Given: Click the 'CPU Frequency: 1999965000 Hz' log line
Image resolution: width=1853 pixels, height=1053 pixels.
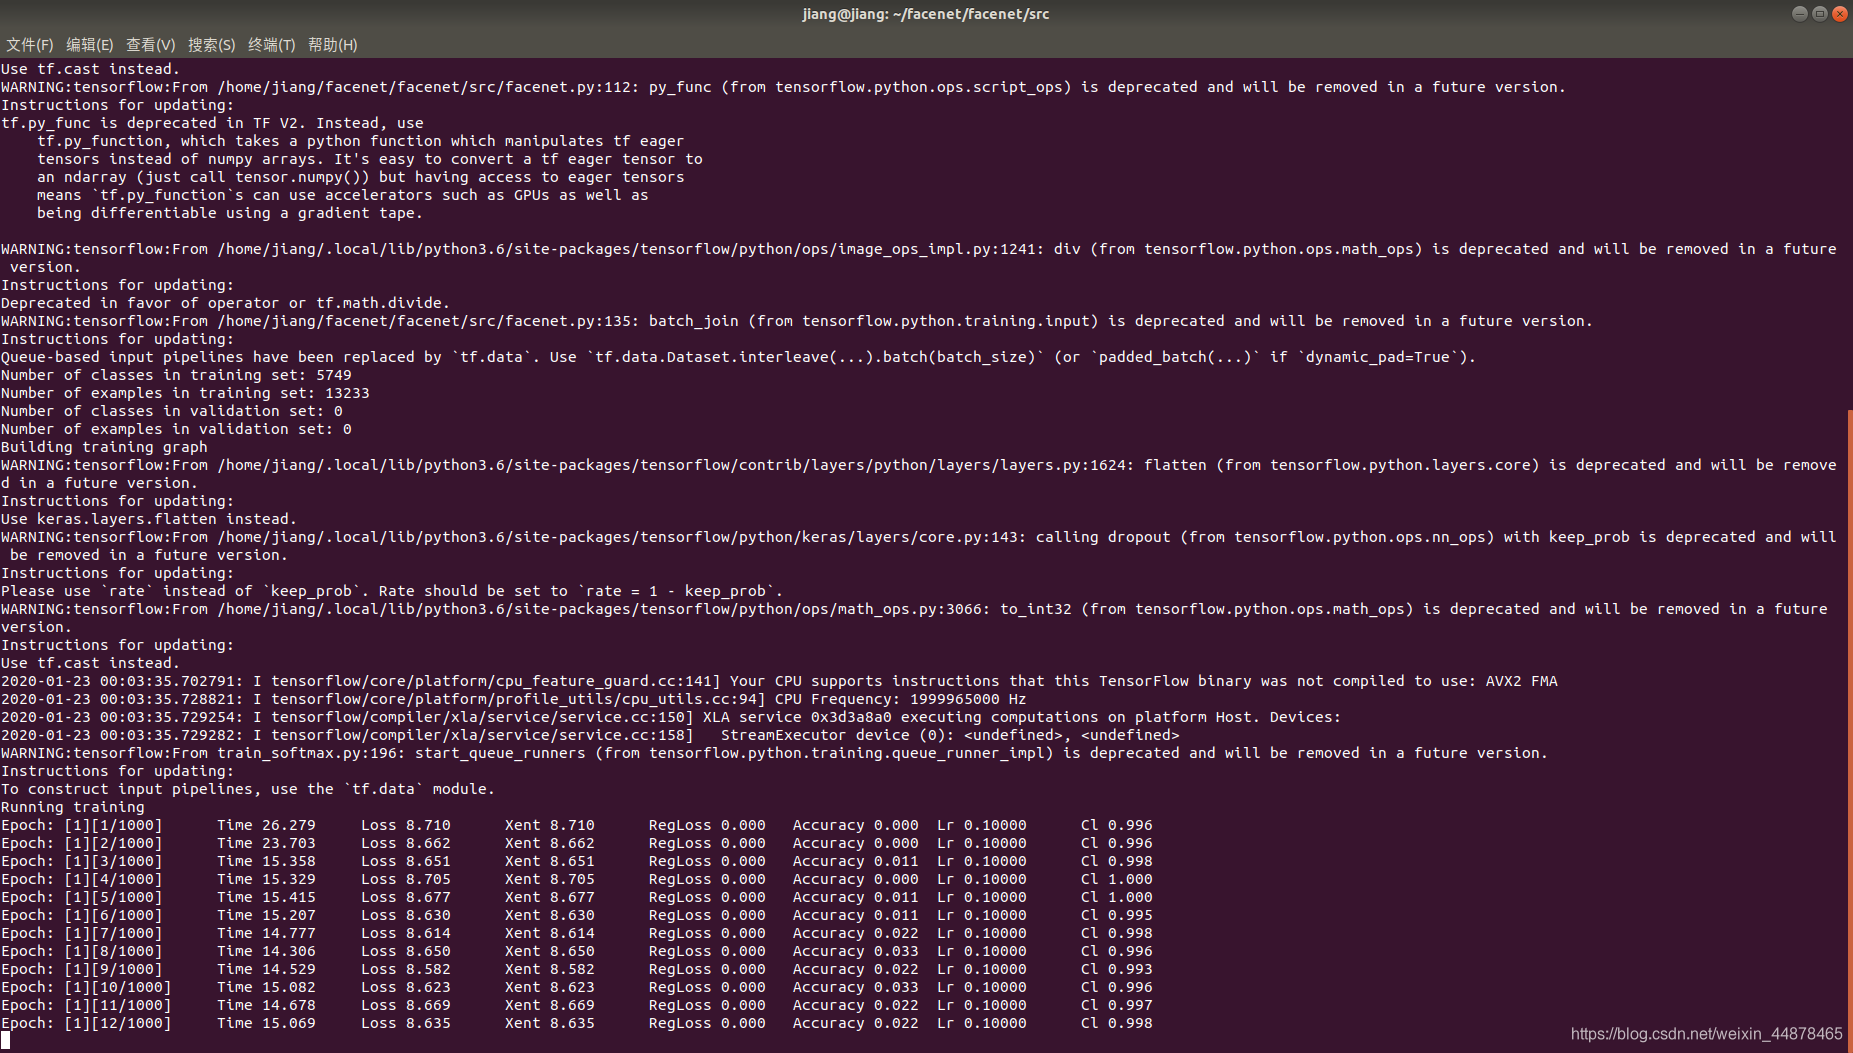Looking at the screenshot, I should coord(514,699).
